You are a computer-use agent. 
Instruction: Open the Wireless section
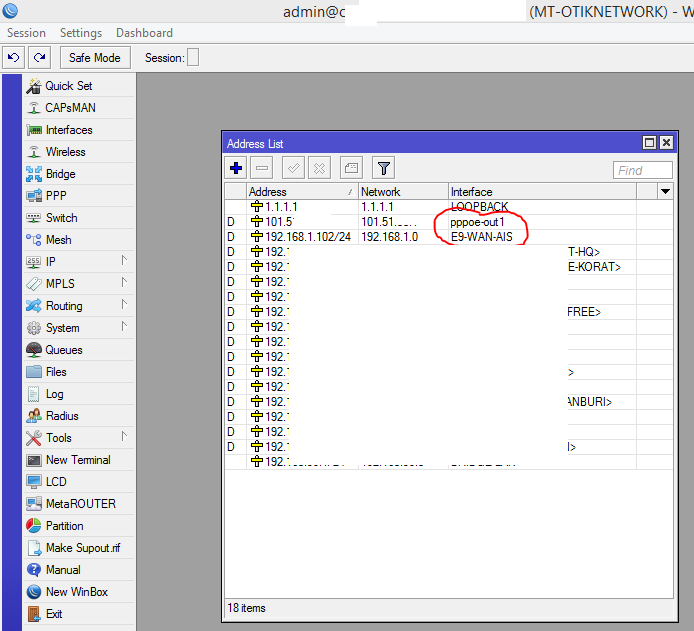pos(79,152)
